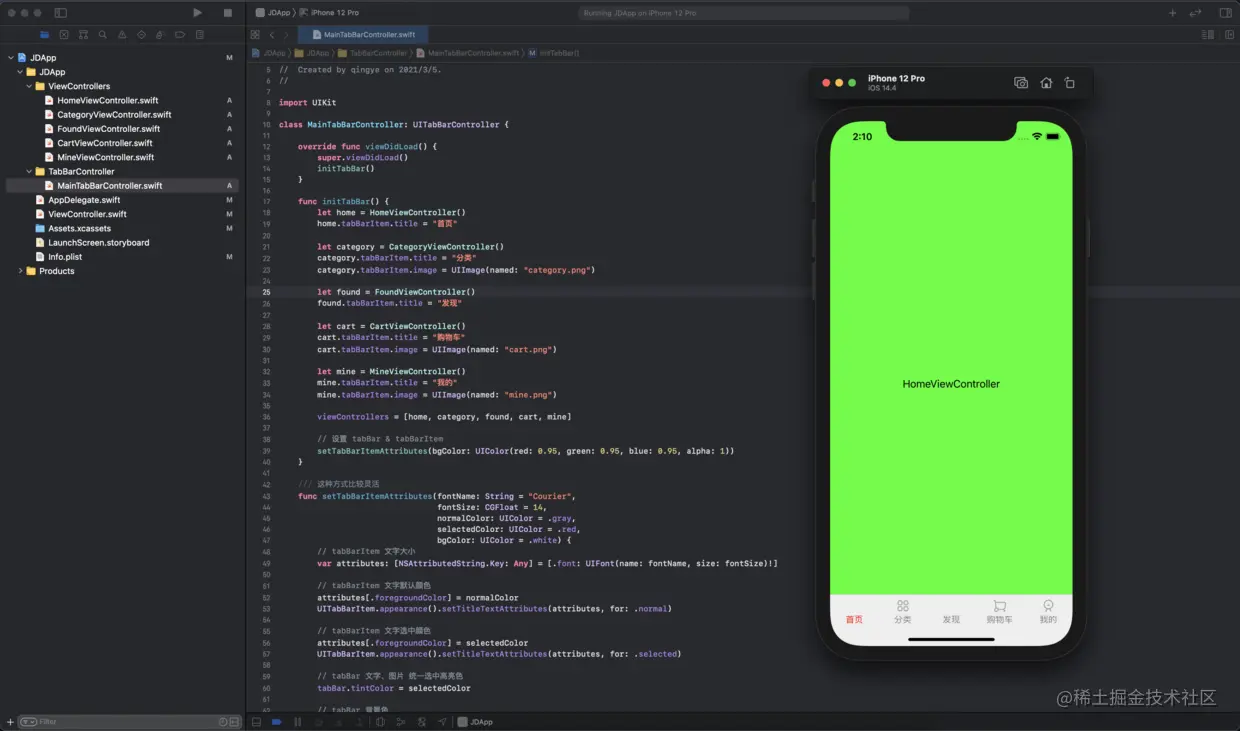Collapse the JDApp project root
This screenshot has width=1240, height=731.
pos(10,58)
